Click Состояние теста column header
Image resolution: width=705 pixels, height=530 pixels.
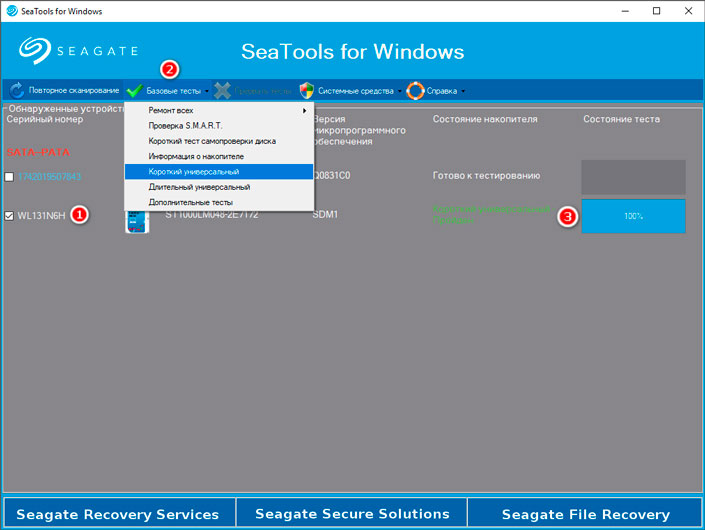tap(621, 119)
